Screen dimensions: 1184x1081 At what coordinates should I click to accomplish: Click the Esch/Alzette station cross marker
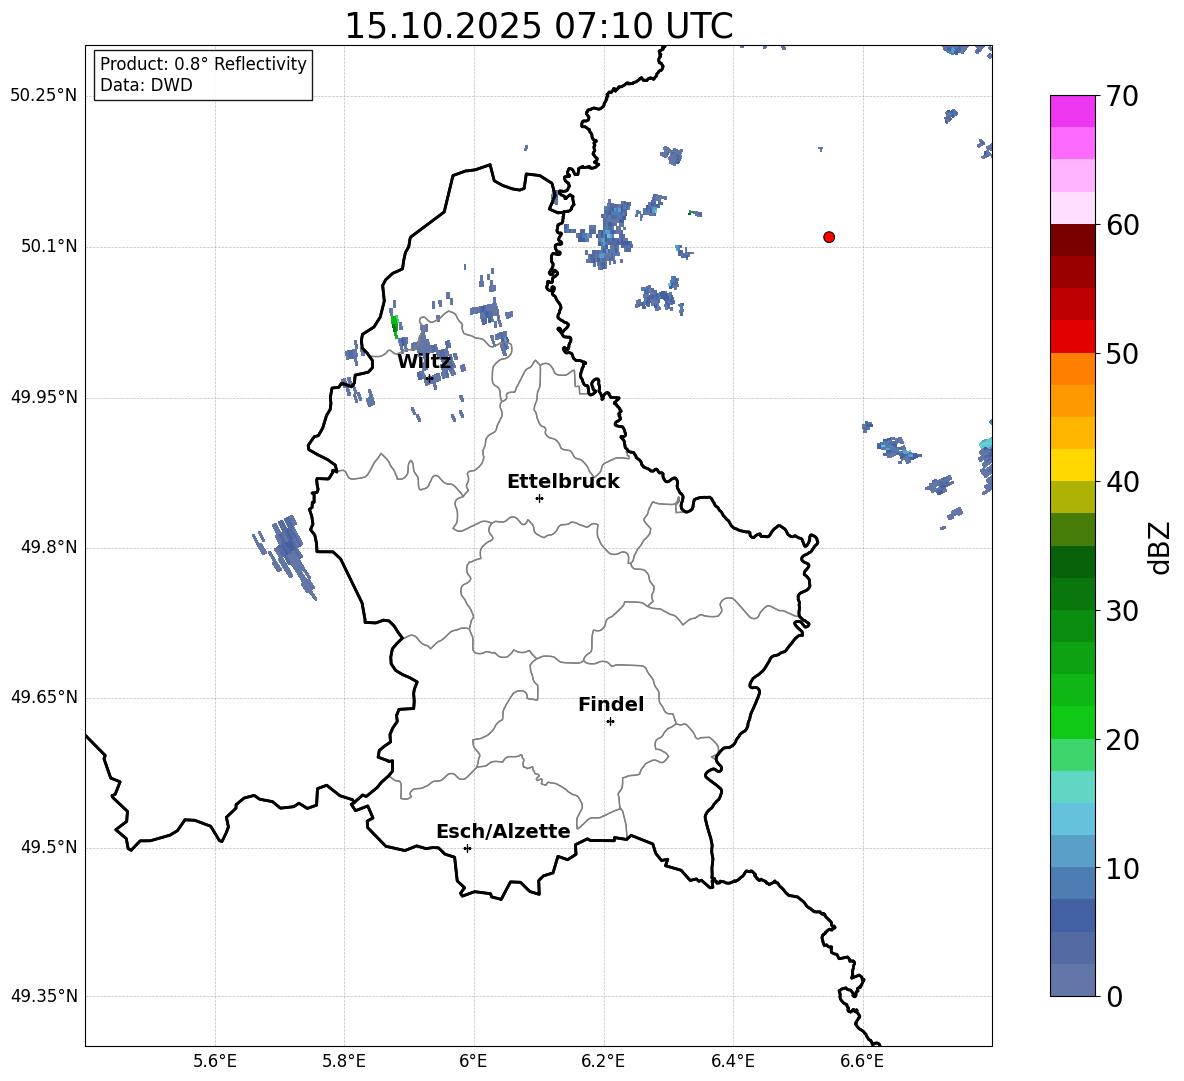coord(467,848)
